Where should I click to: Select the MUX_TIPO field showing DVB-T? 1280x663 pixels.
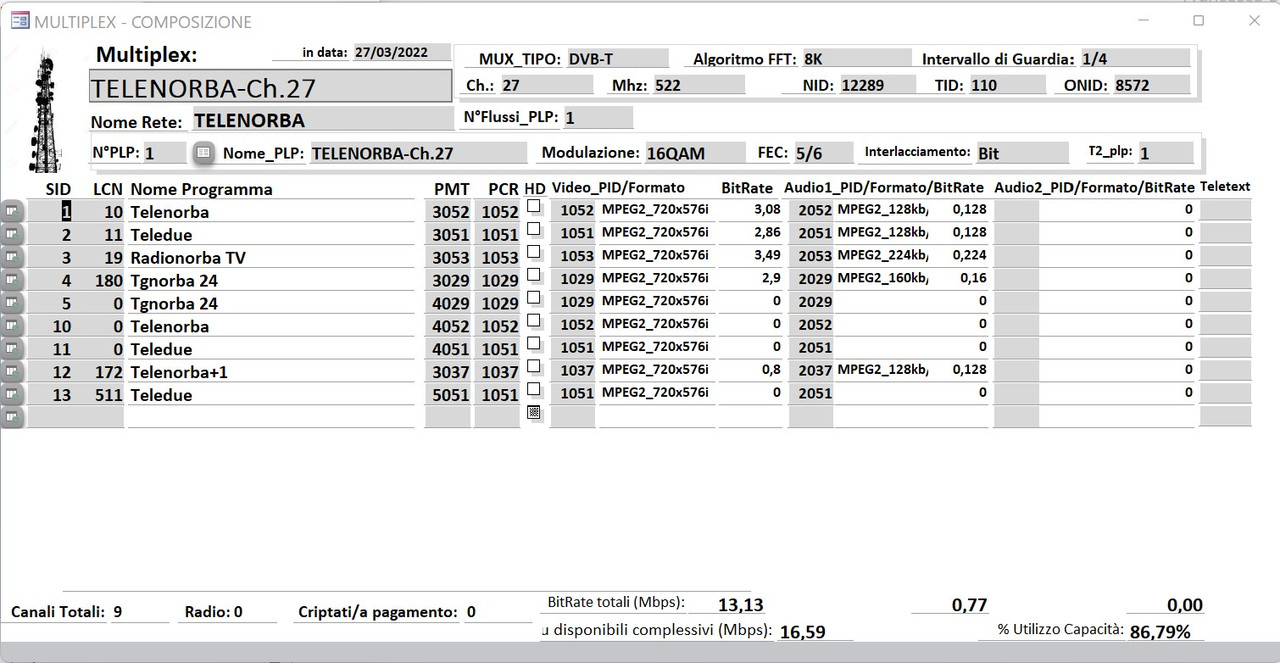(617, 59)
